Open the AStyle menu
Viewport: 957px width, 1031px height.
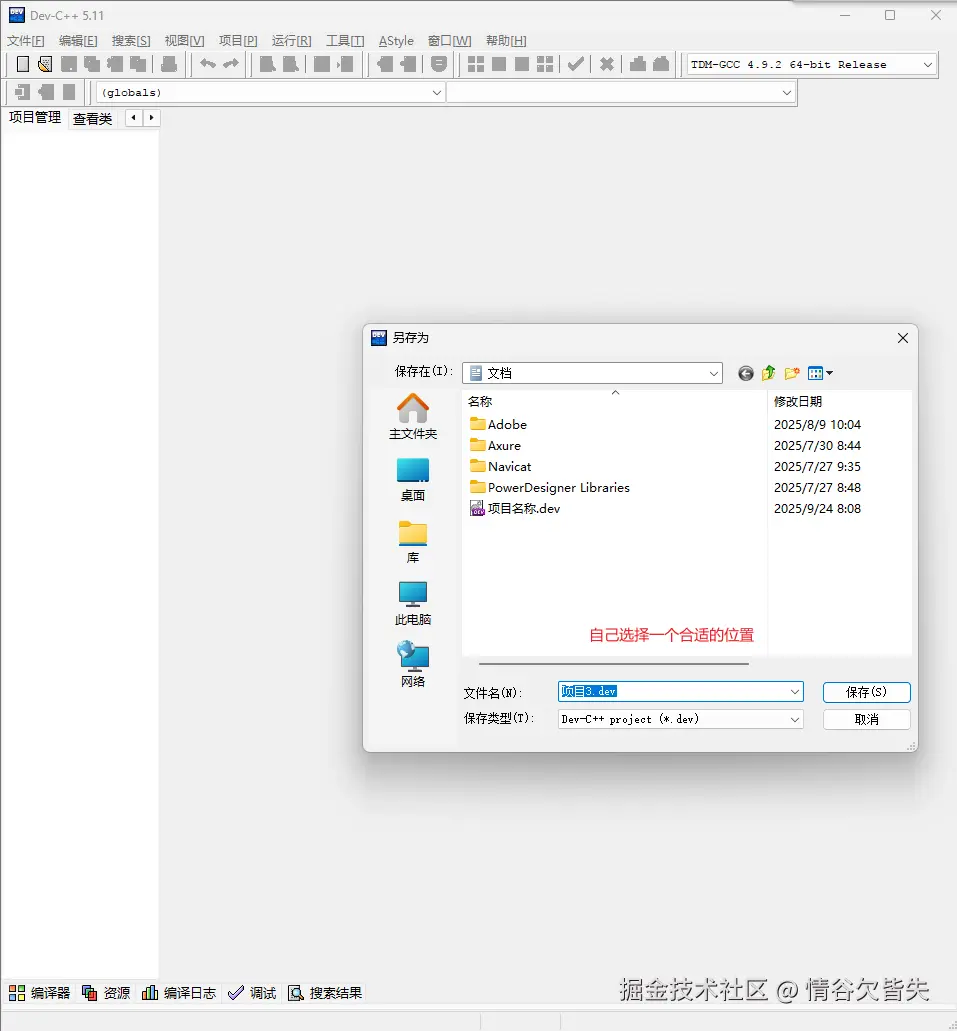click(x=396, y=41)
